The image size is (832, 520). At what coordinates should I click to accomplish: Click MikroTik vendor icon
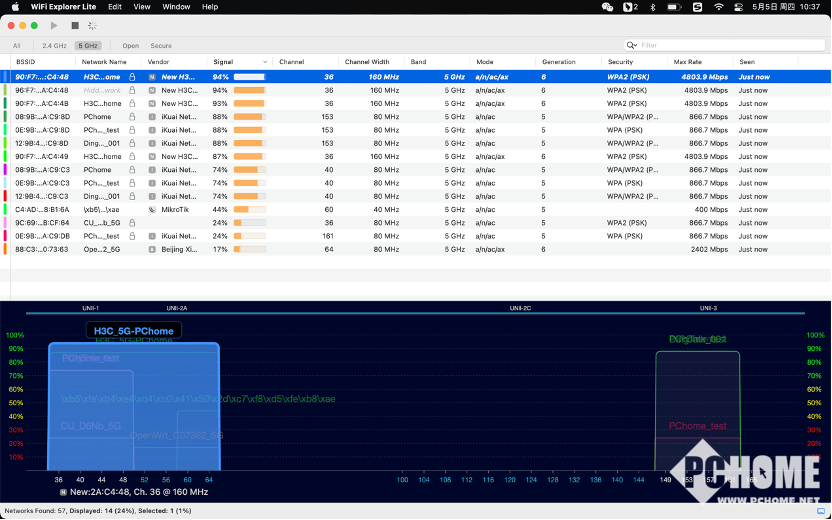click(x=152, y=210)
